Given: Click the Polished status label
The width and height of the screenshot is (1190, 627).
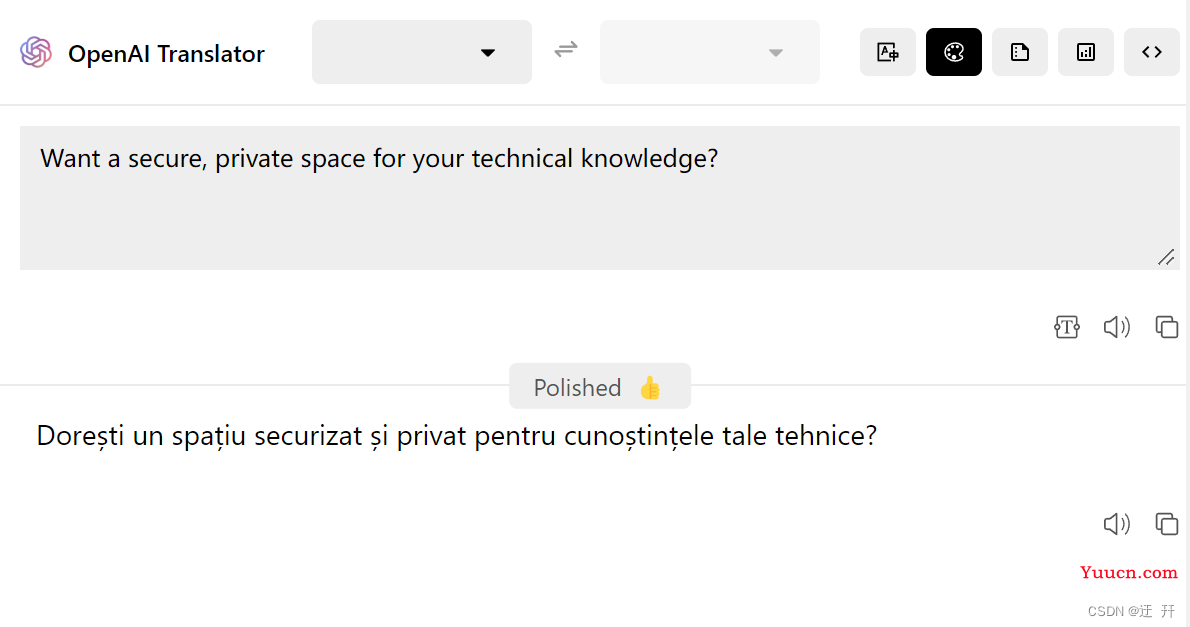Looking at the screenshot, I should 577,388.
